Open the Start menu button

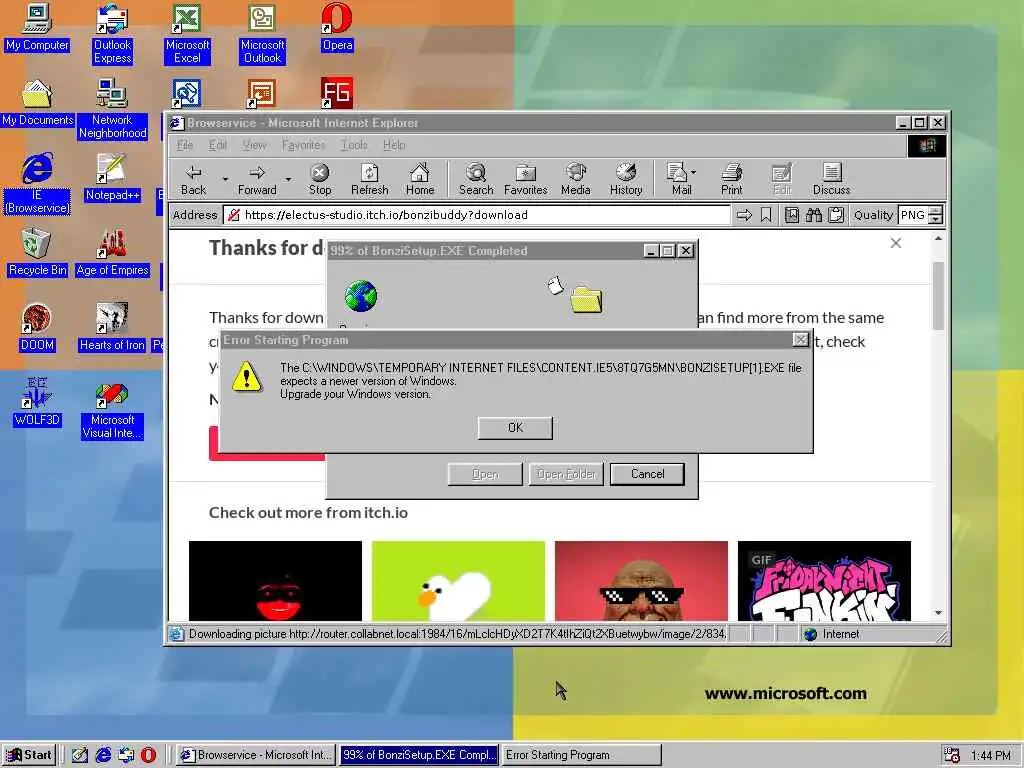(29, 755)
